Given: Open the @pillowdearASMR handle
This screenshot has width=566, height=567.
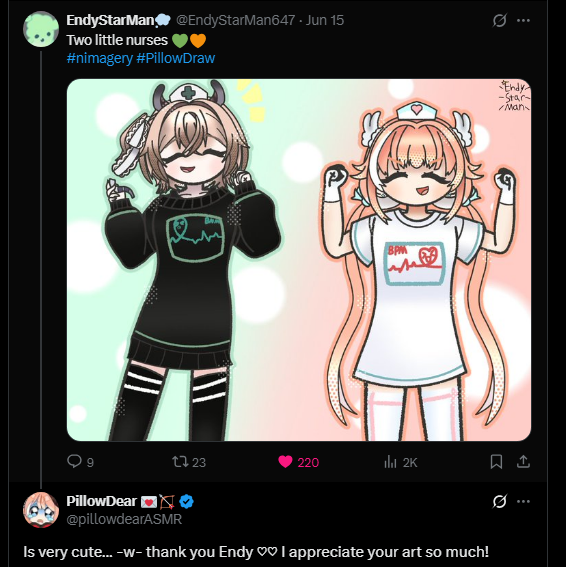Looking at the screenshot, I should (x=124, y=519).
